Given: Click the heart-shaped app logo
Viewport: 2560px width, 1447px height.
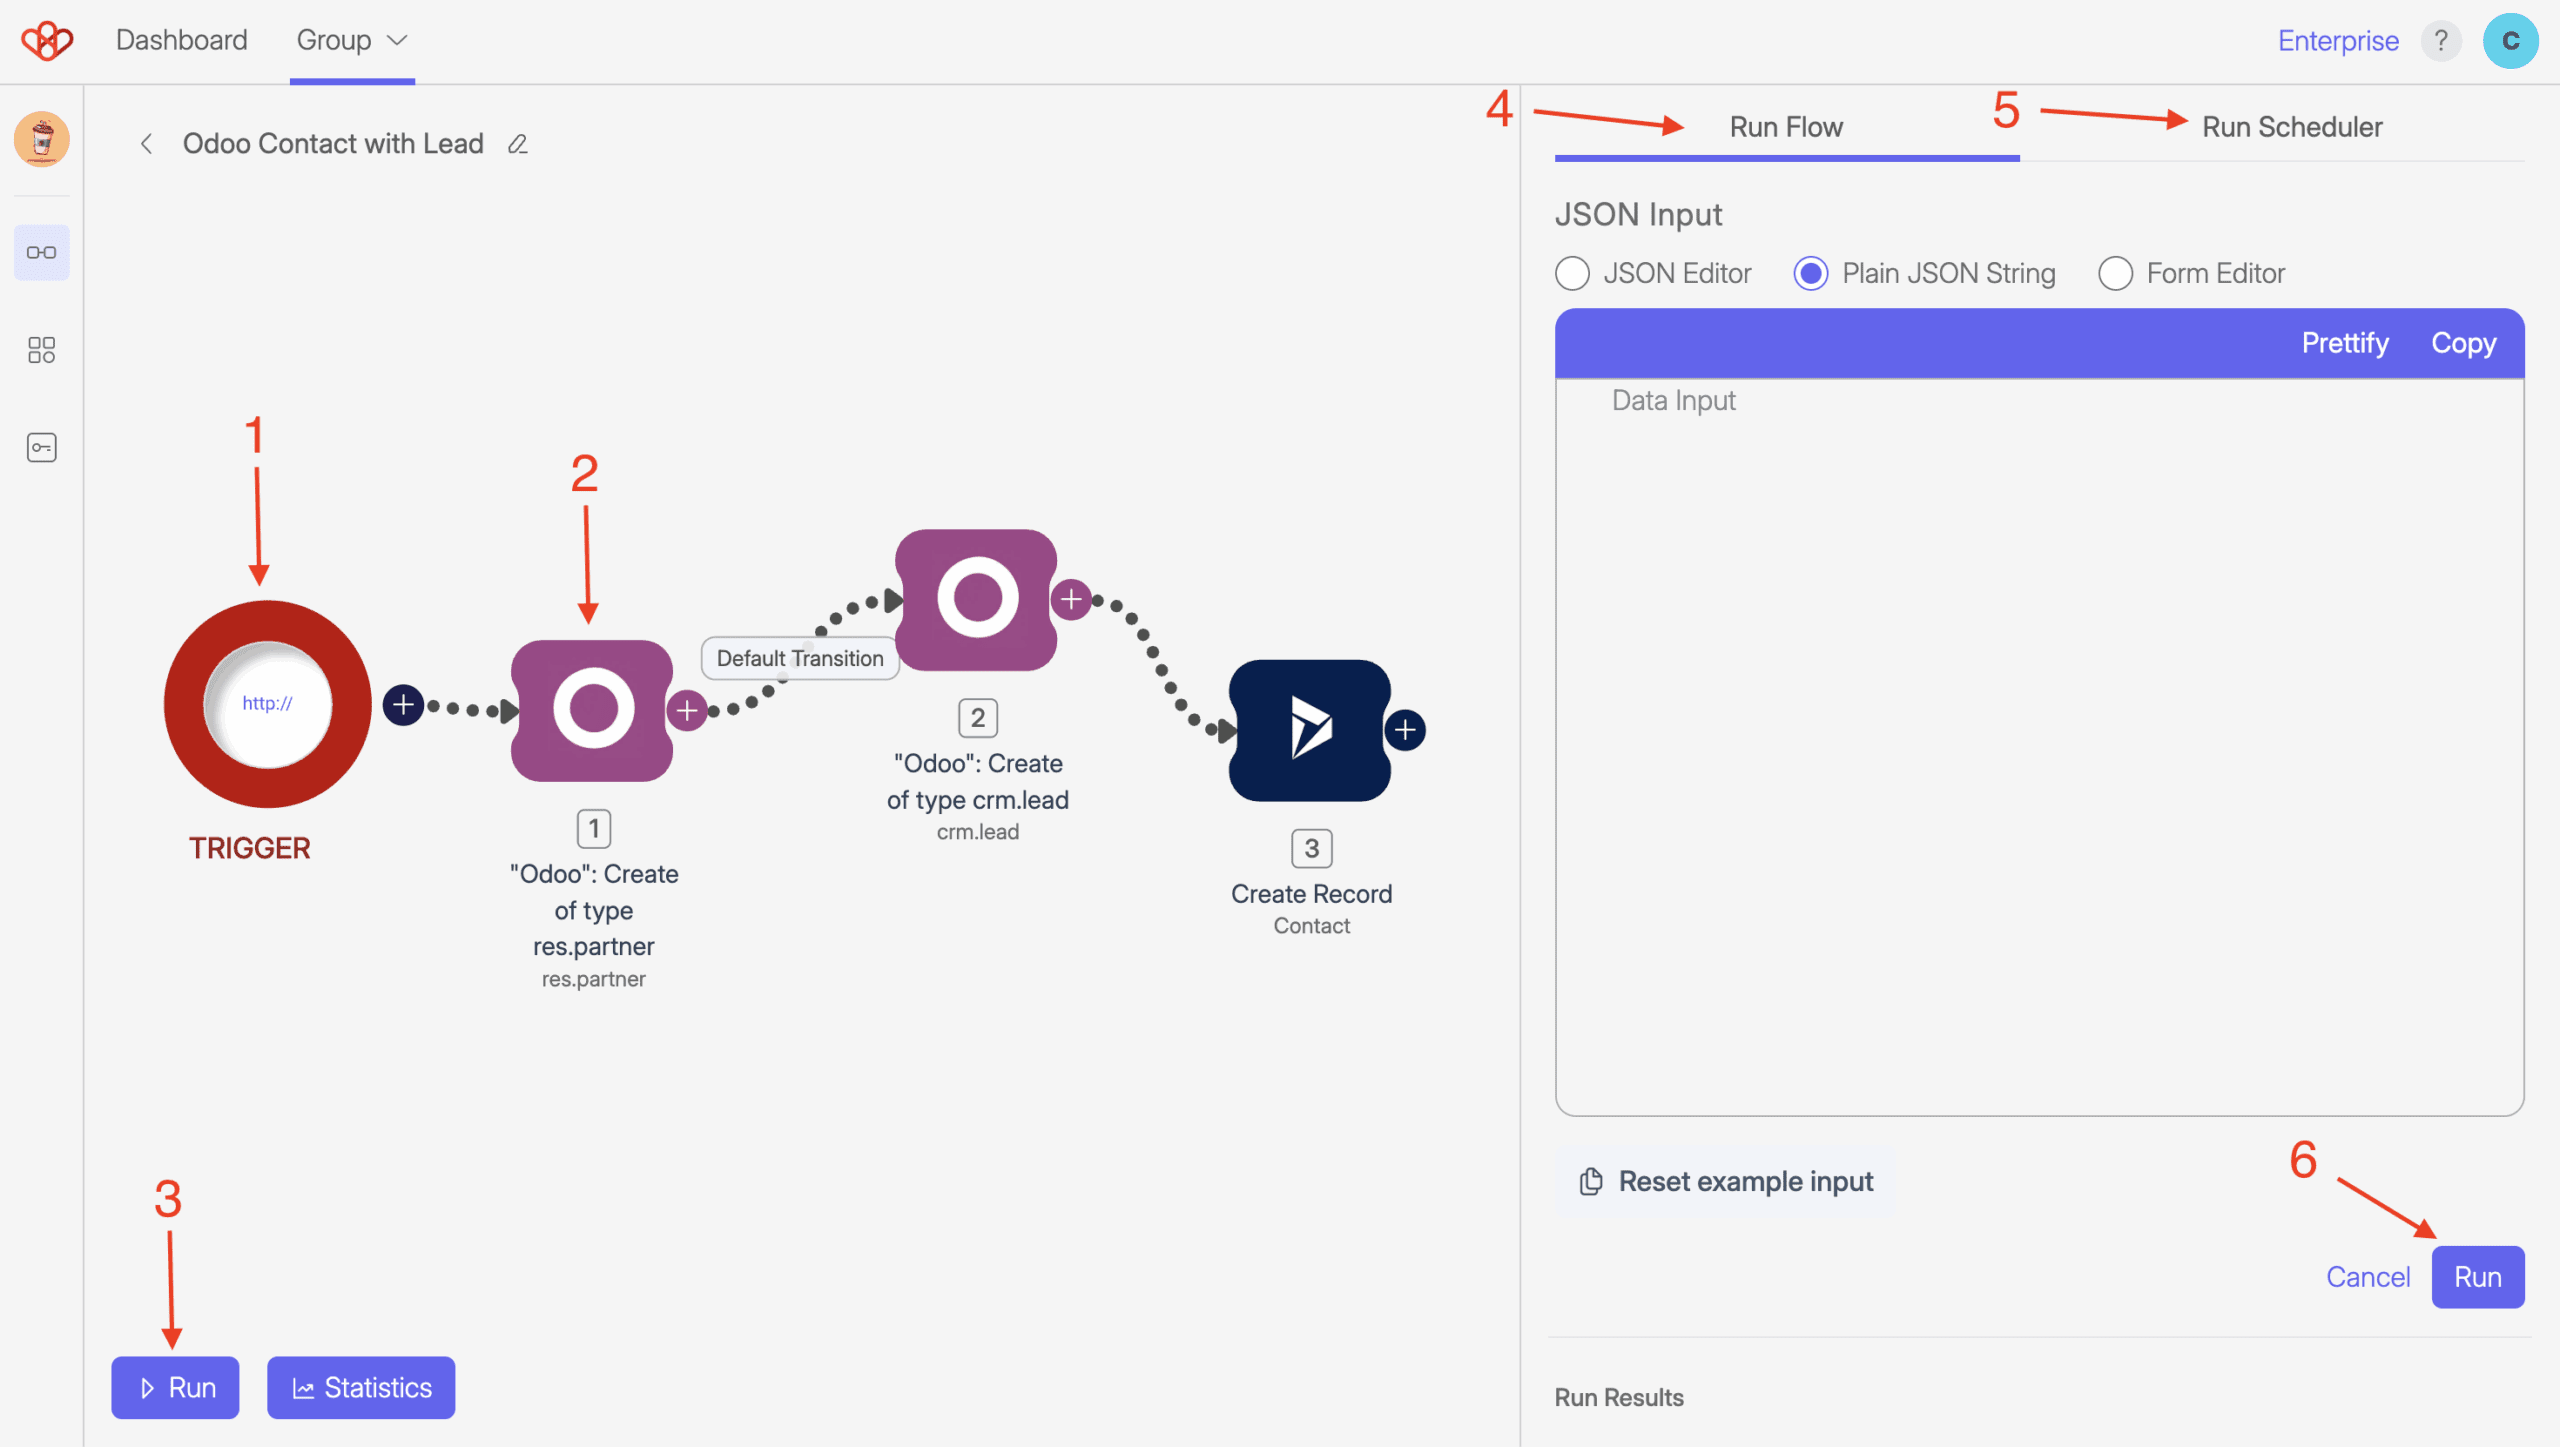Looking at the screenshot, I should point(47,41).
